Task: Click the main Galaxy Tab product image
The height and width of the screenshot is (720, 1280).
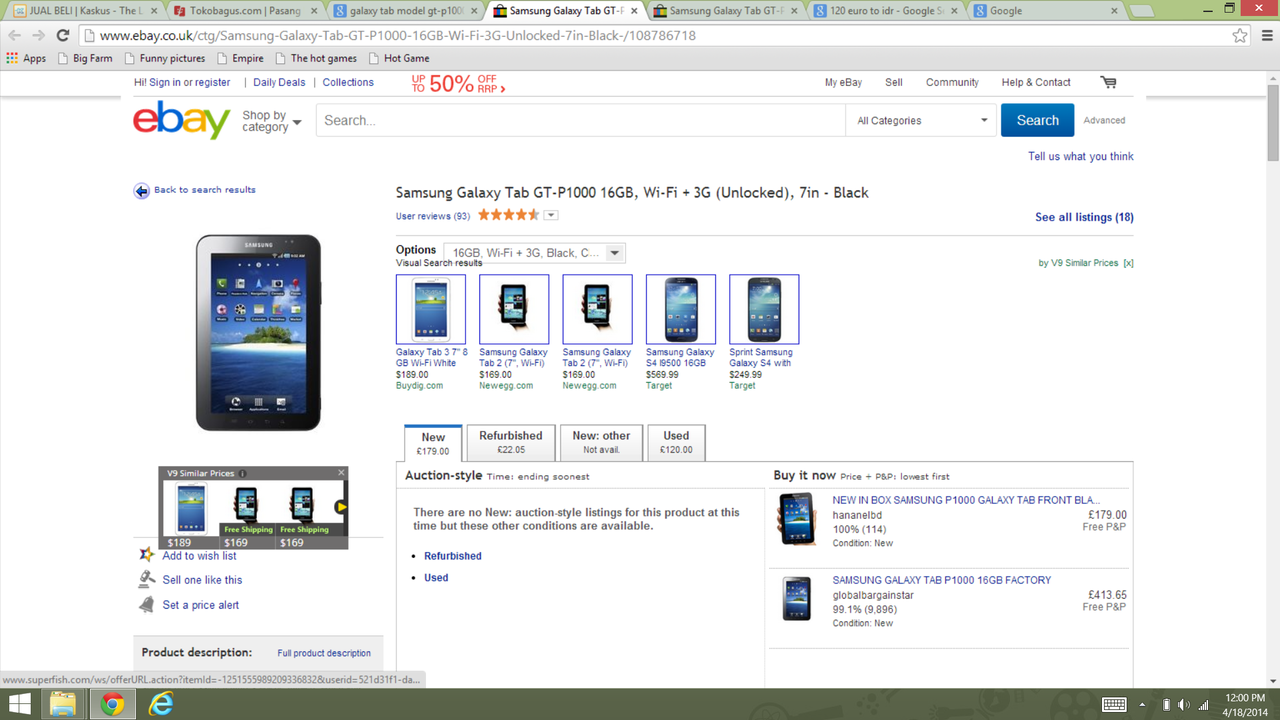Action: pyautogui.click(x=258, y=333)
